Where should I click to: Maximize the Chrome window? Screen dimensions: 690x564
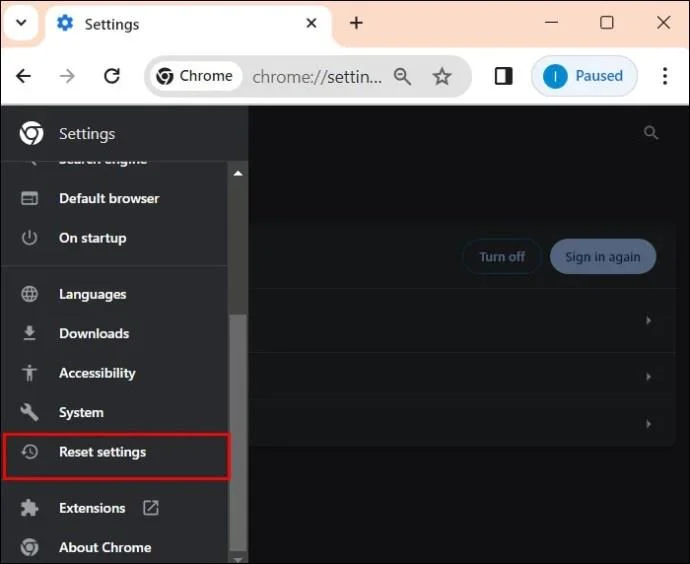coord(607,22)
